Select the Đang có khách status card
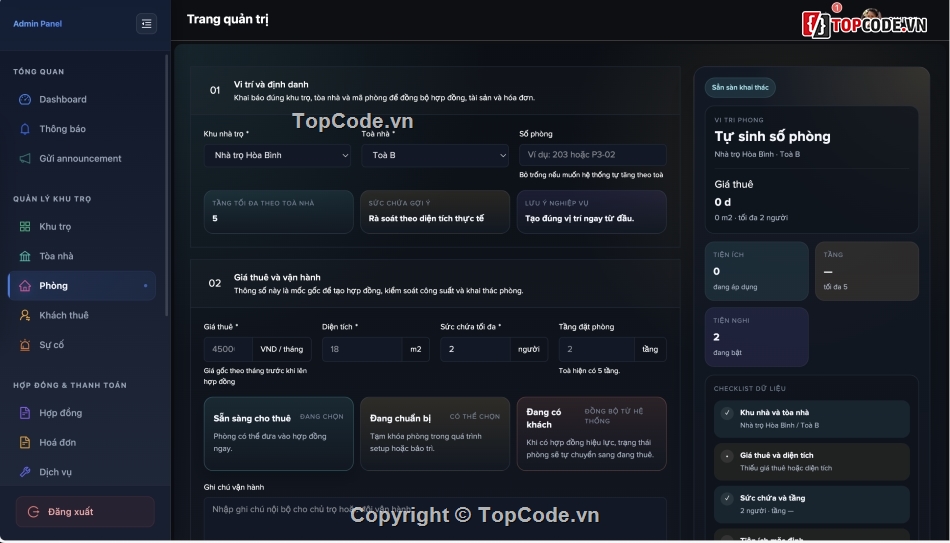The image size is (950, 543). pos(591,434)
